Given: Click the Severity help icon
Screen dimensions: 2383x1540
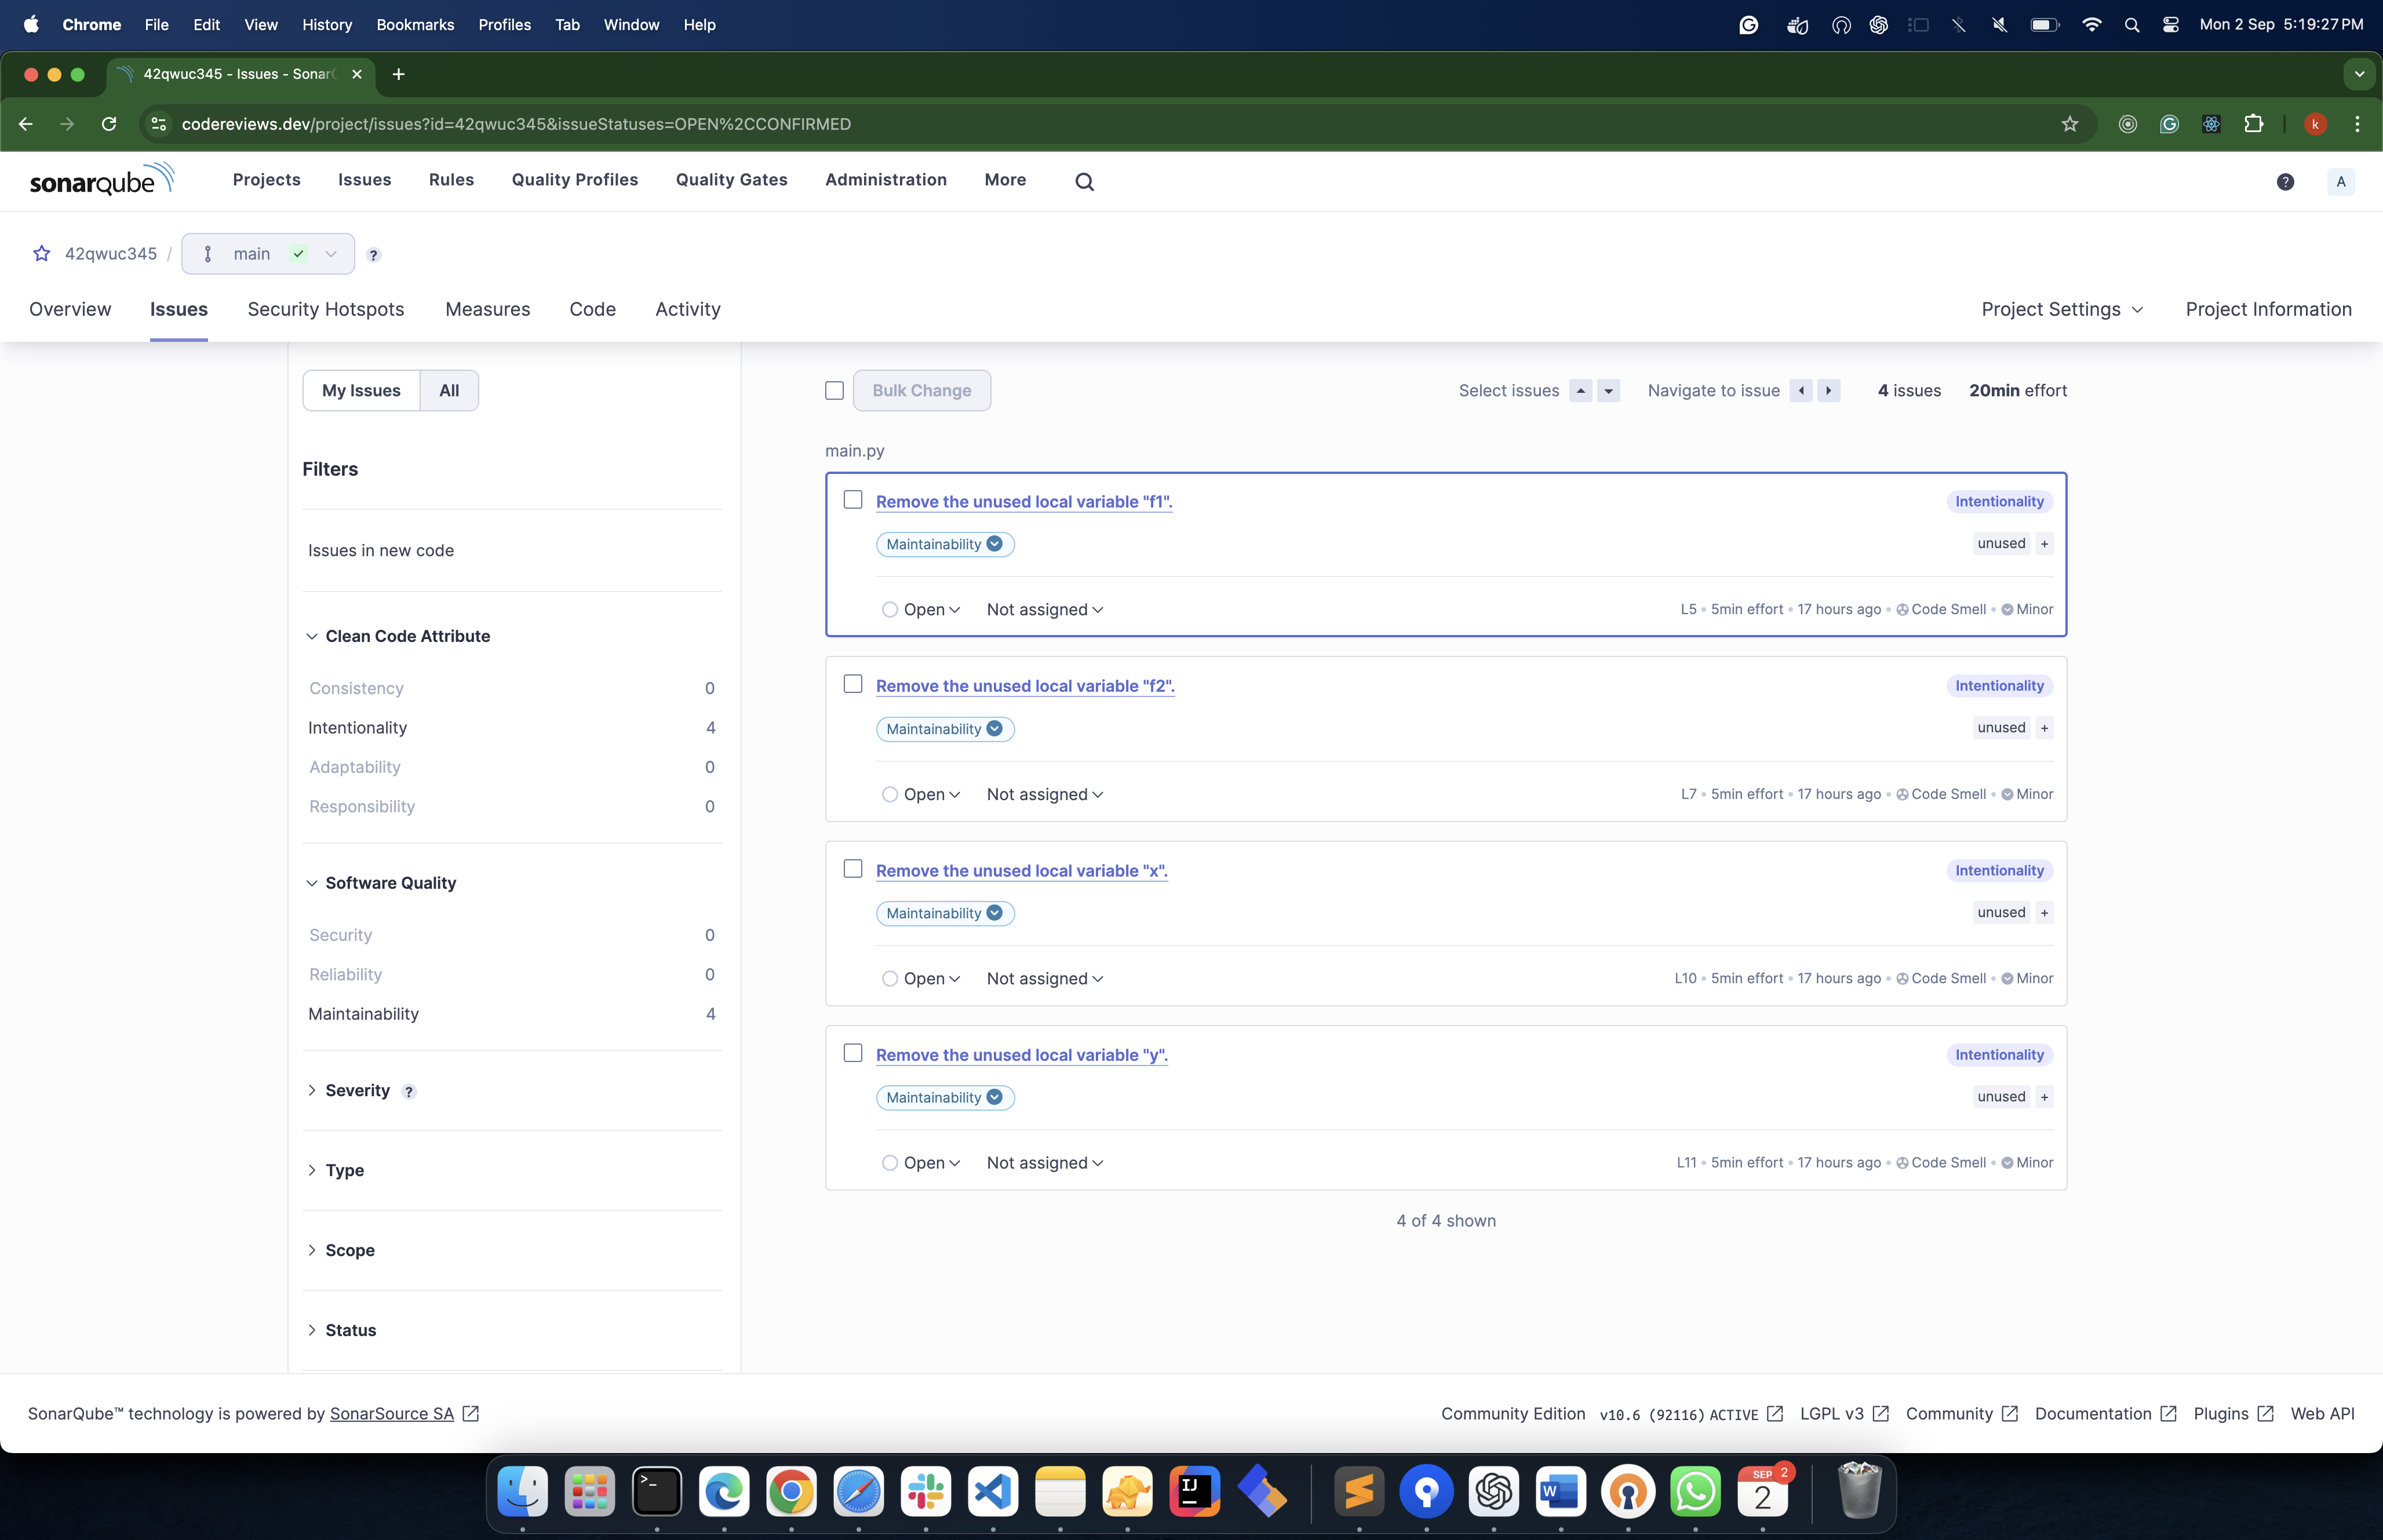Looking at the screenshot, I should click(x=409, y=1092).
